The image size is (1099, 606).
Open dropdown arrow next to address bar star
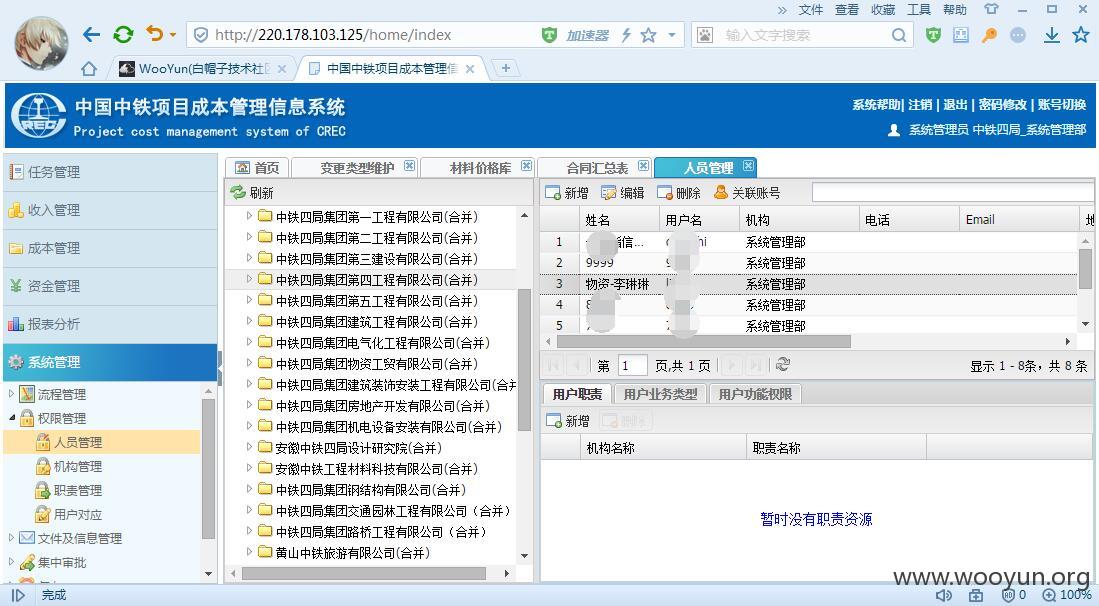671,35
